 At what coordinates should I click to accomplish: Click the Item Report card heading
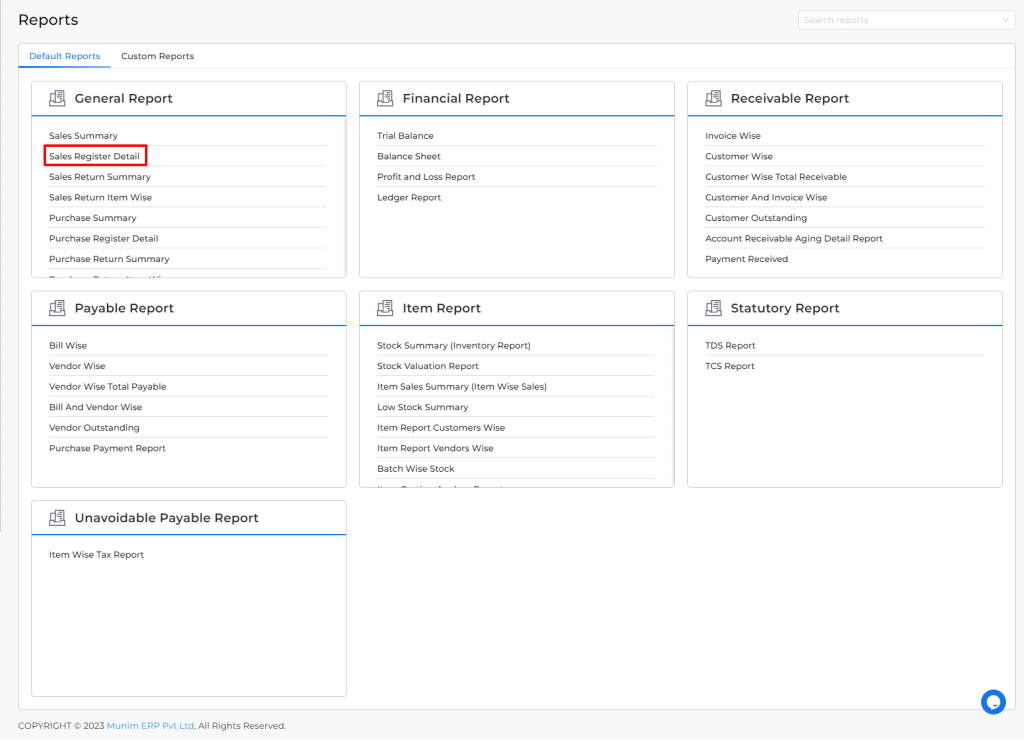tap(441, 308)
